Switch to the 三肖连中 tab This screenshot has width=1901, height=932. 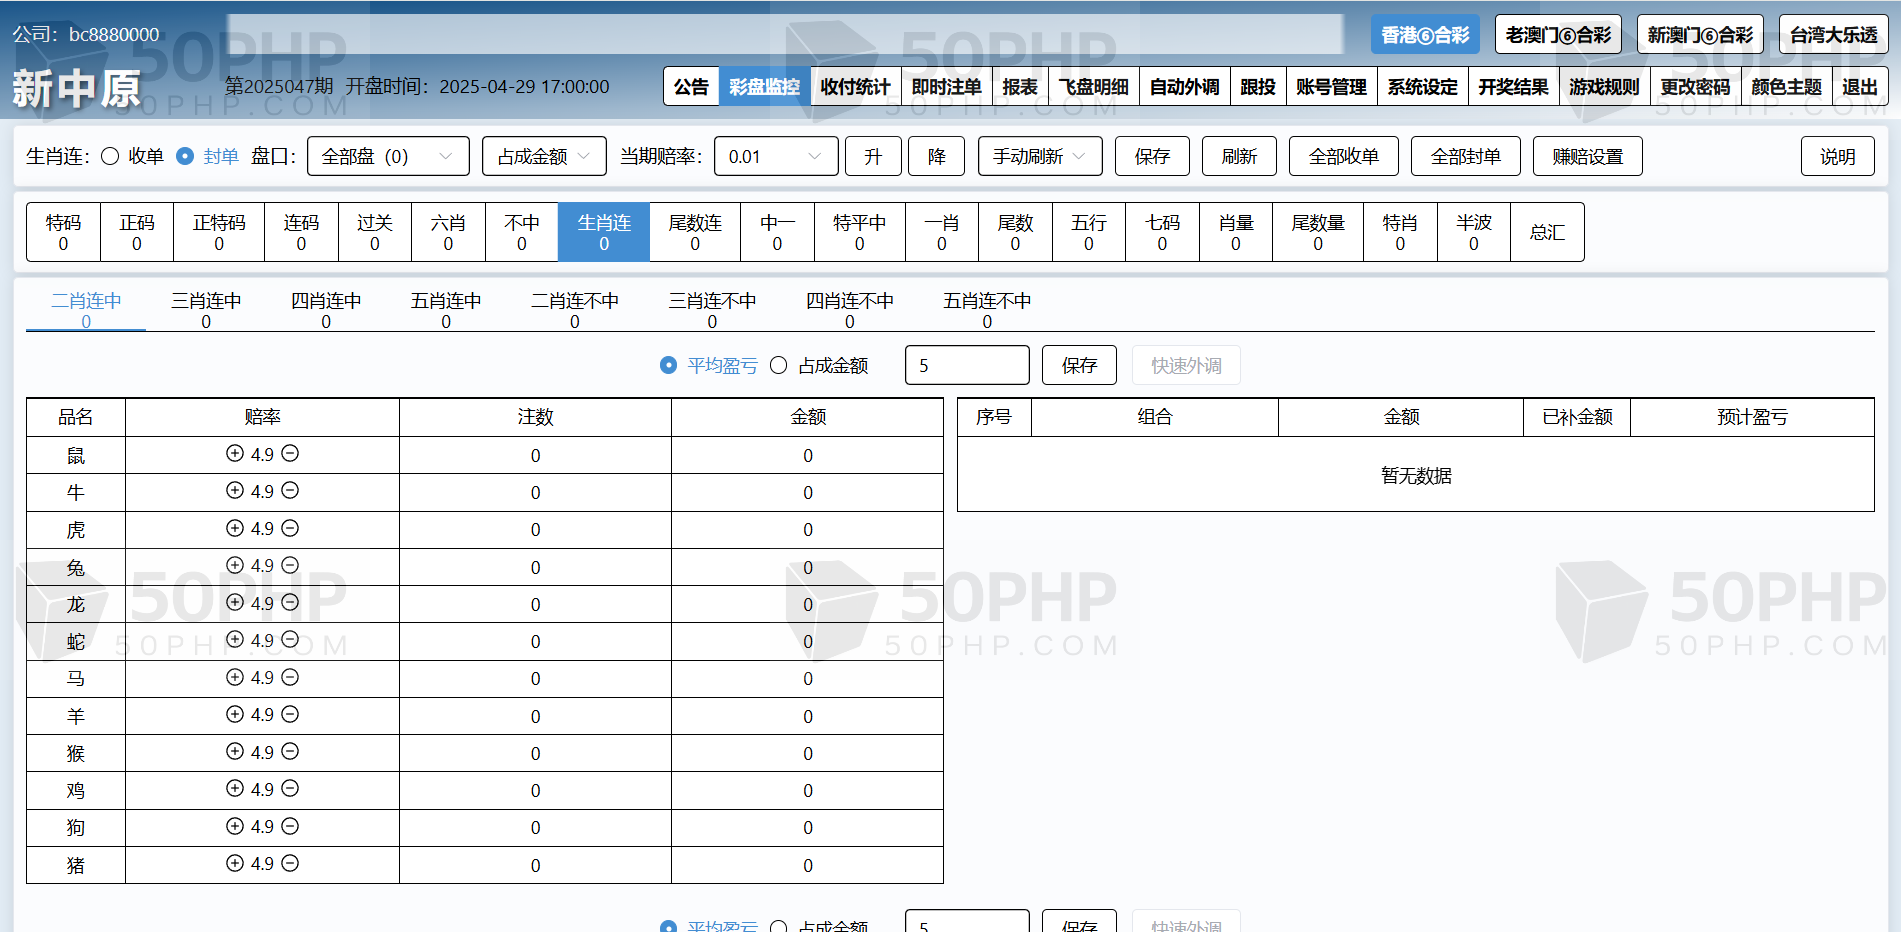[206, 309]
